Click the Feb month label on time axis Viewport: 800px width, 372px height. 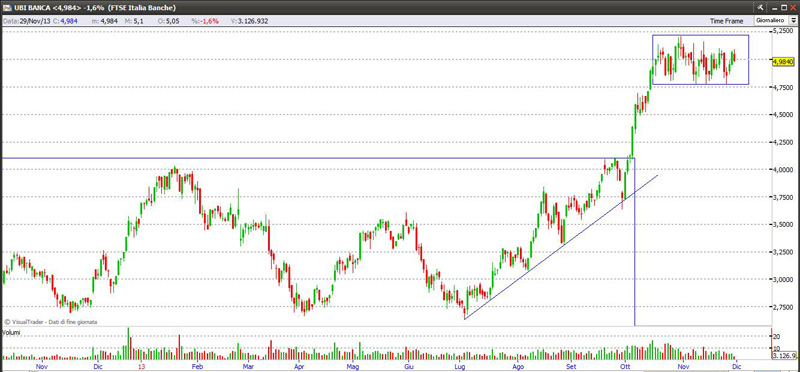click(x=197, y=366)
